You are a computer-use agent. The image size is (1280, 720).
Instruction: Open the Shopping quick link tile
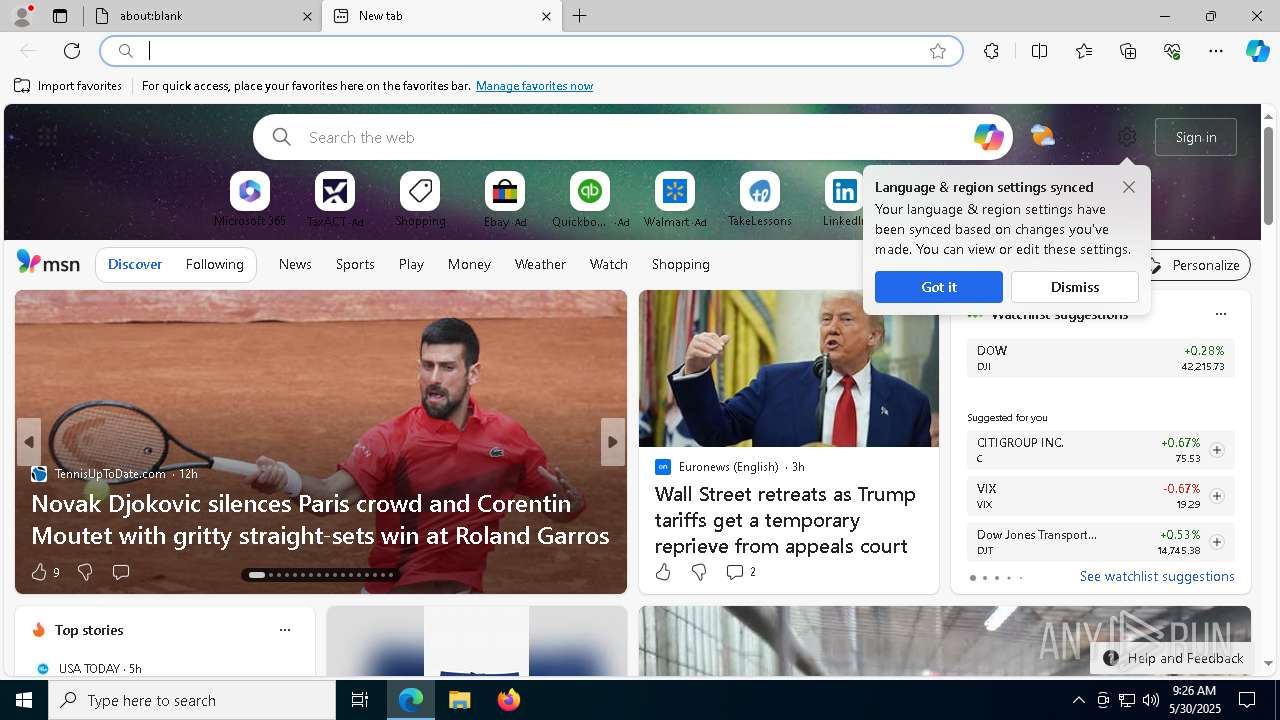click(420, 199)
